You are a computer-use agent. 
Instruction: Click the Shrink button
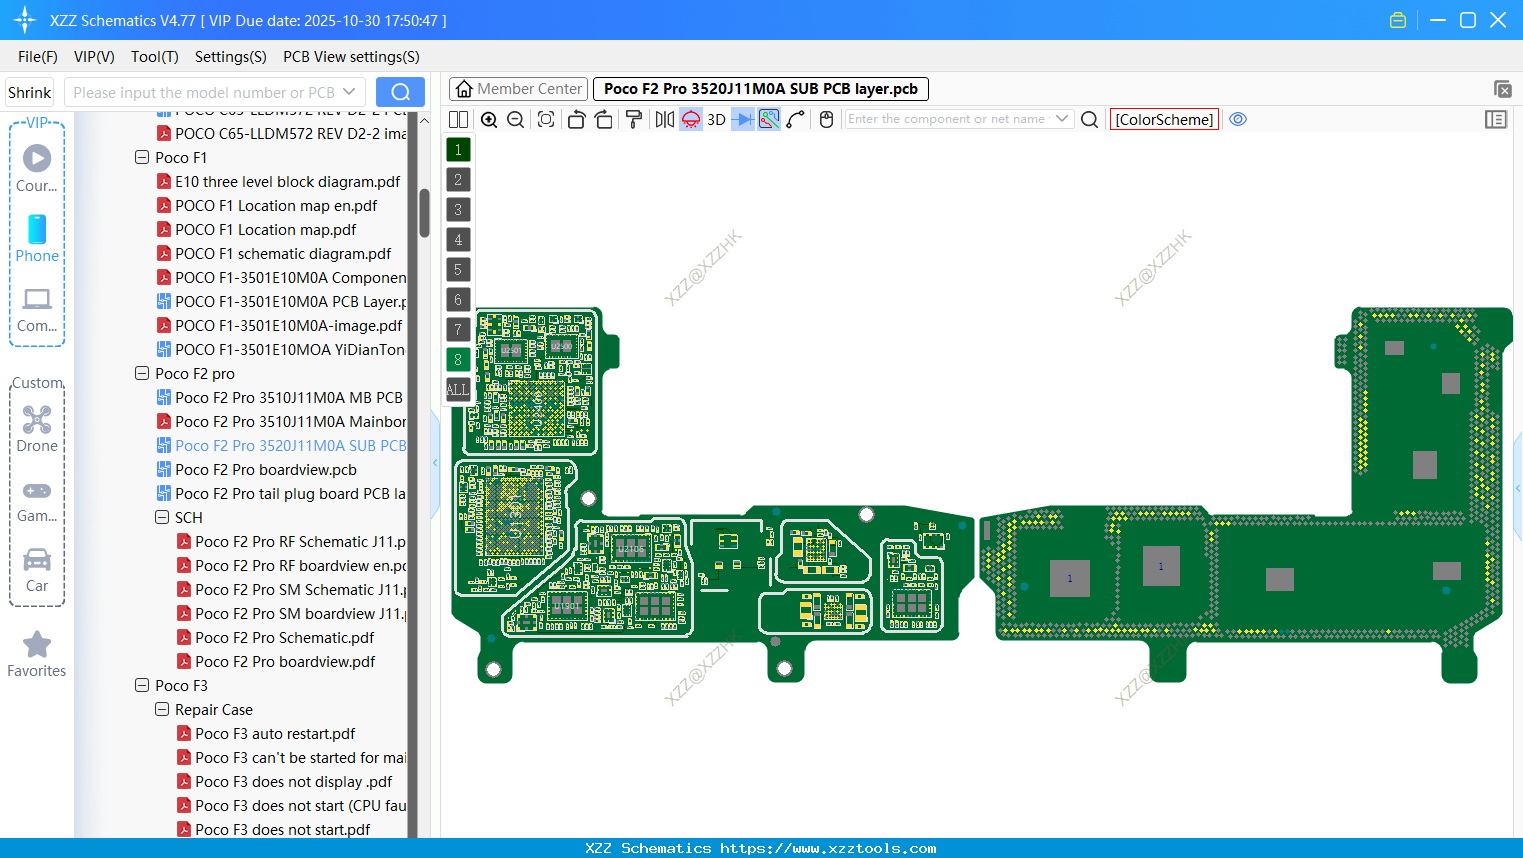click(x=29, y=92)
